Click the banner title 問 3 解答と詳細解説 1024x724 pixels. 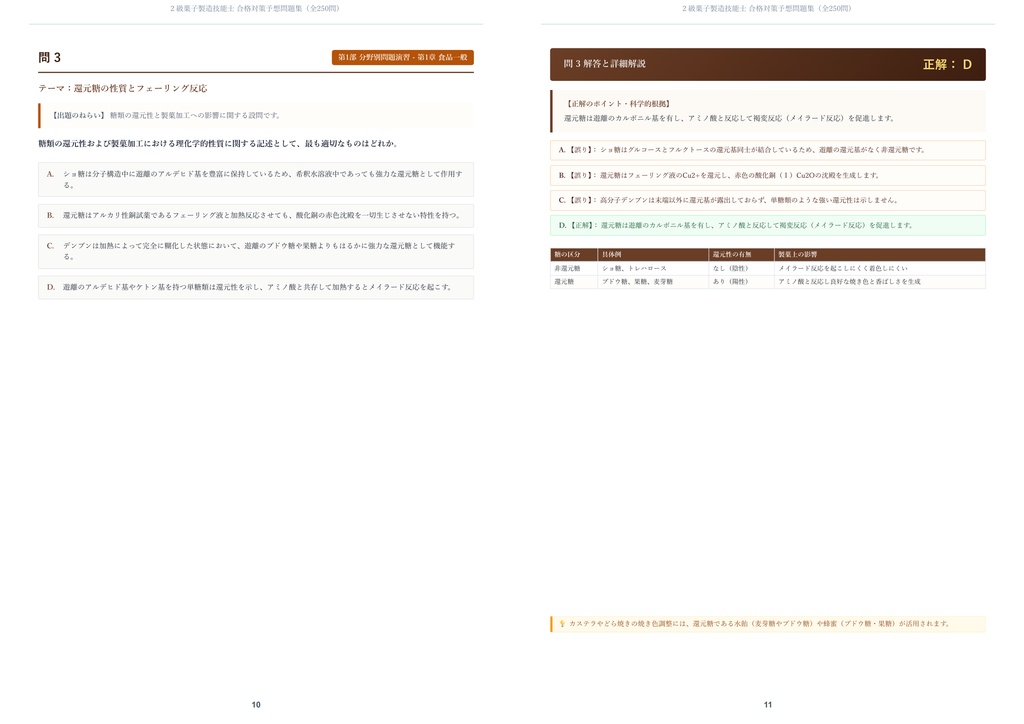[604, 64]
